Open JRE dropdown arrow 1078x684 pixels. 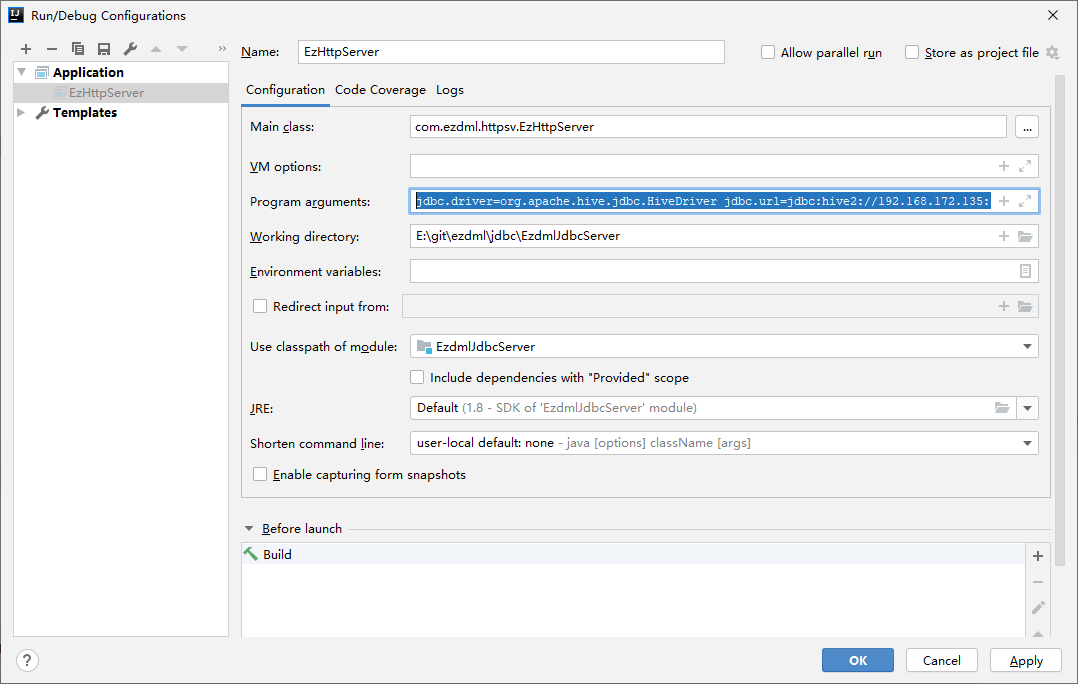tap(1027, 408)
